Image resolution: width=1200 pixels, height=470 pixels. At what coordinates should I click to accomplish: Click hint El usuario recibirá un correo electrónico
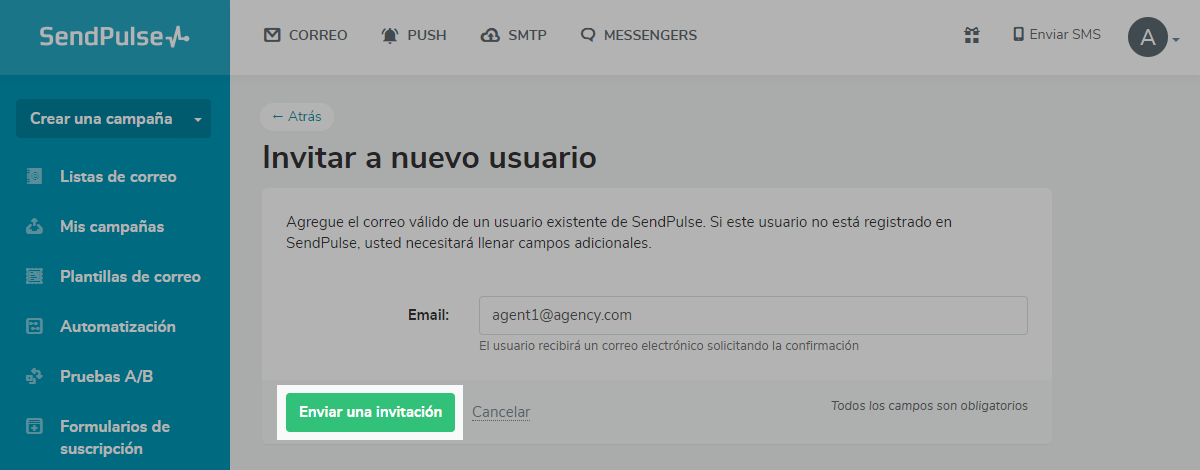669,346
